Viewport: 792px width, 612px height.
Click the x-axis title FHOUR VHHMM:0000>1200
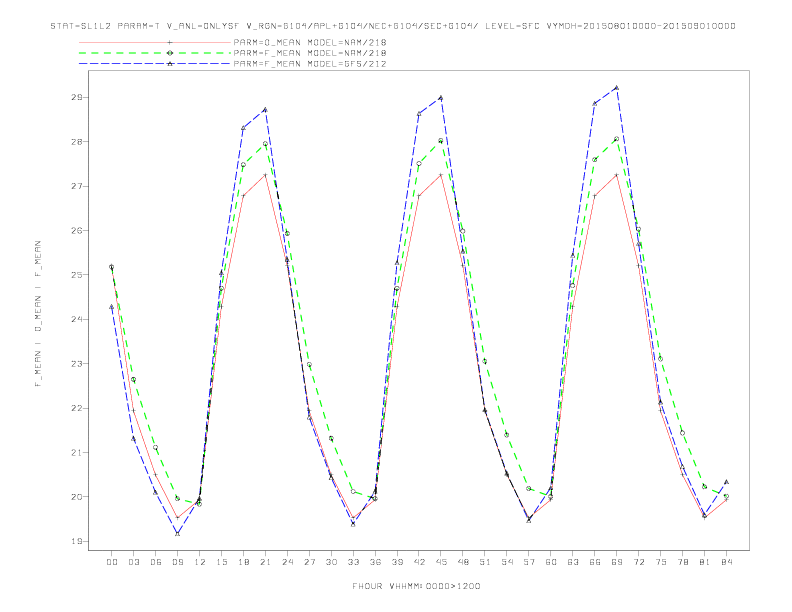click(x=416, y=586)
